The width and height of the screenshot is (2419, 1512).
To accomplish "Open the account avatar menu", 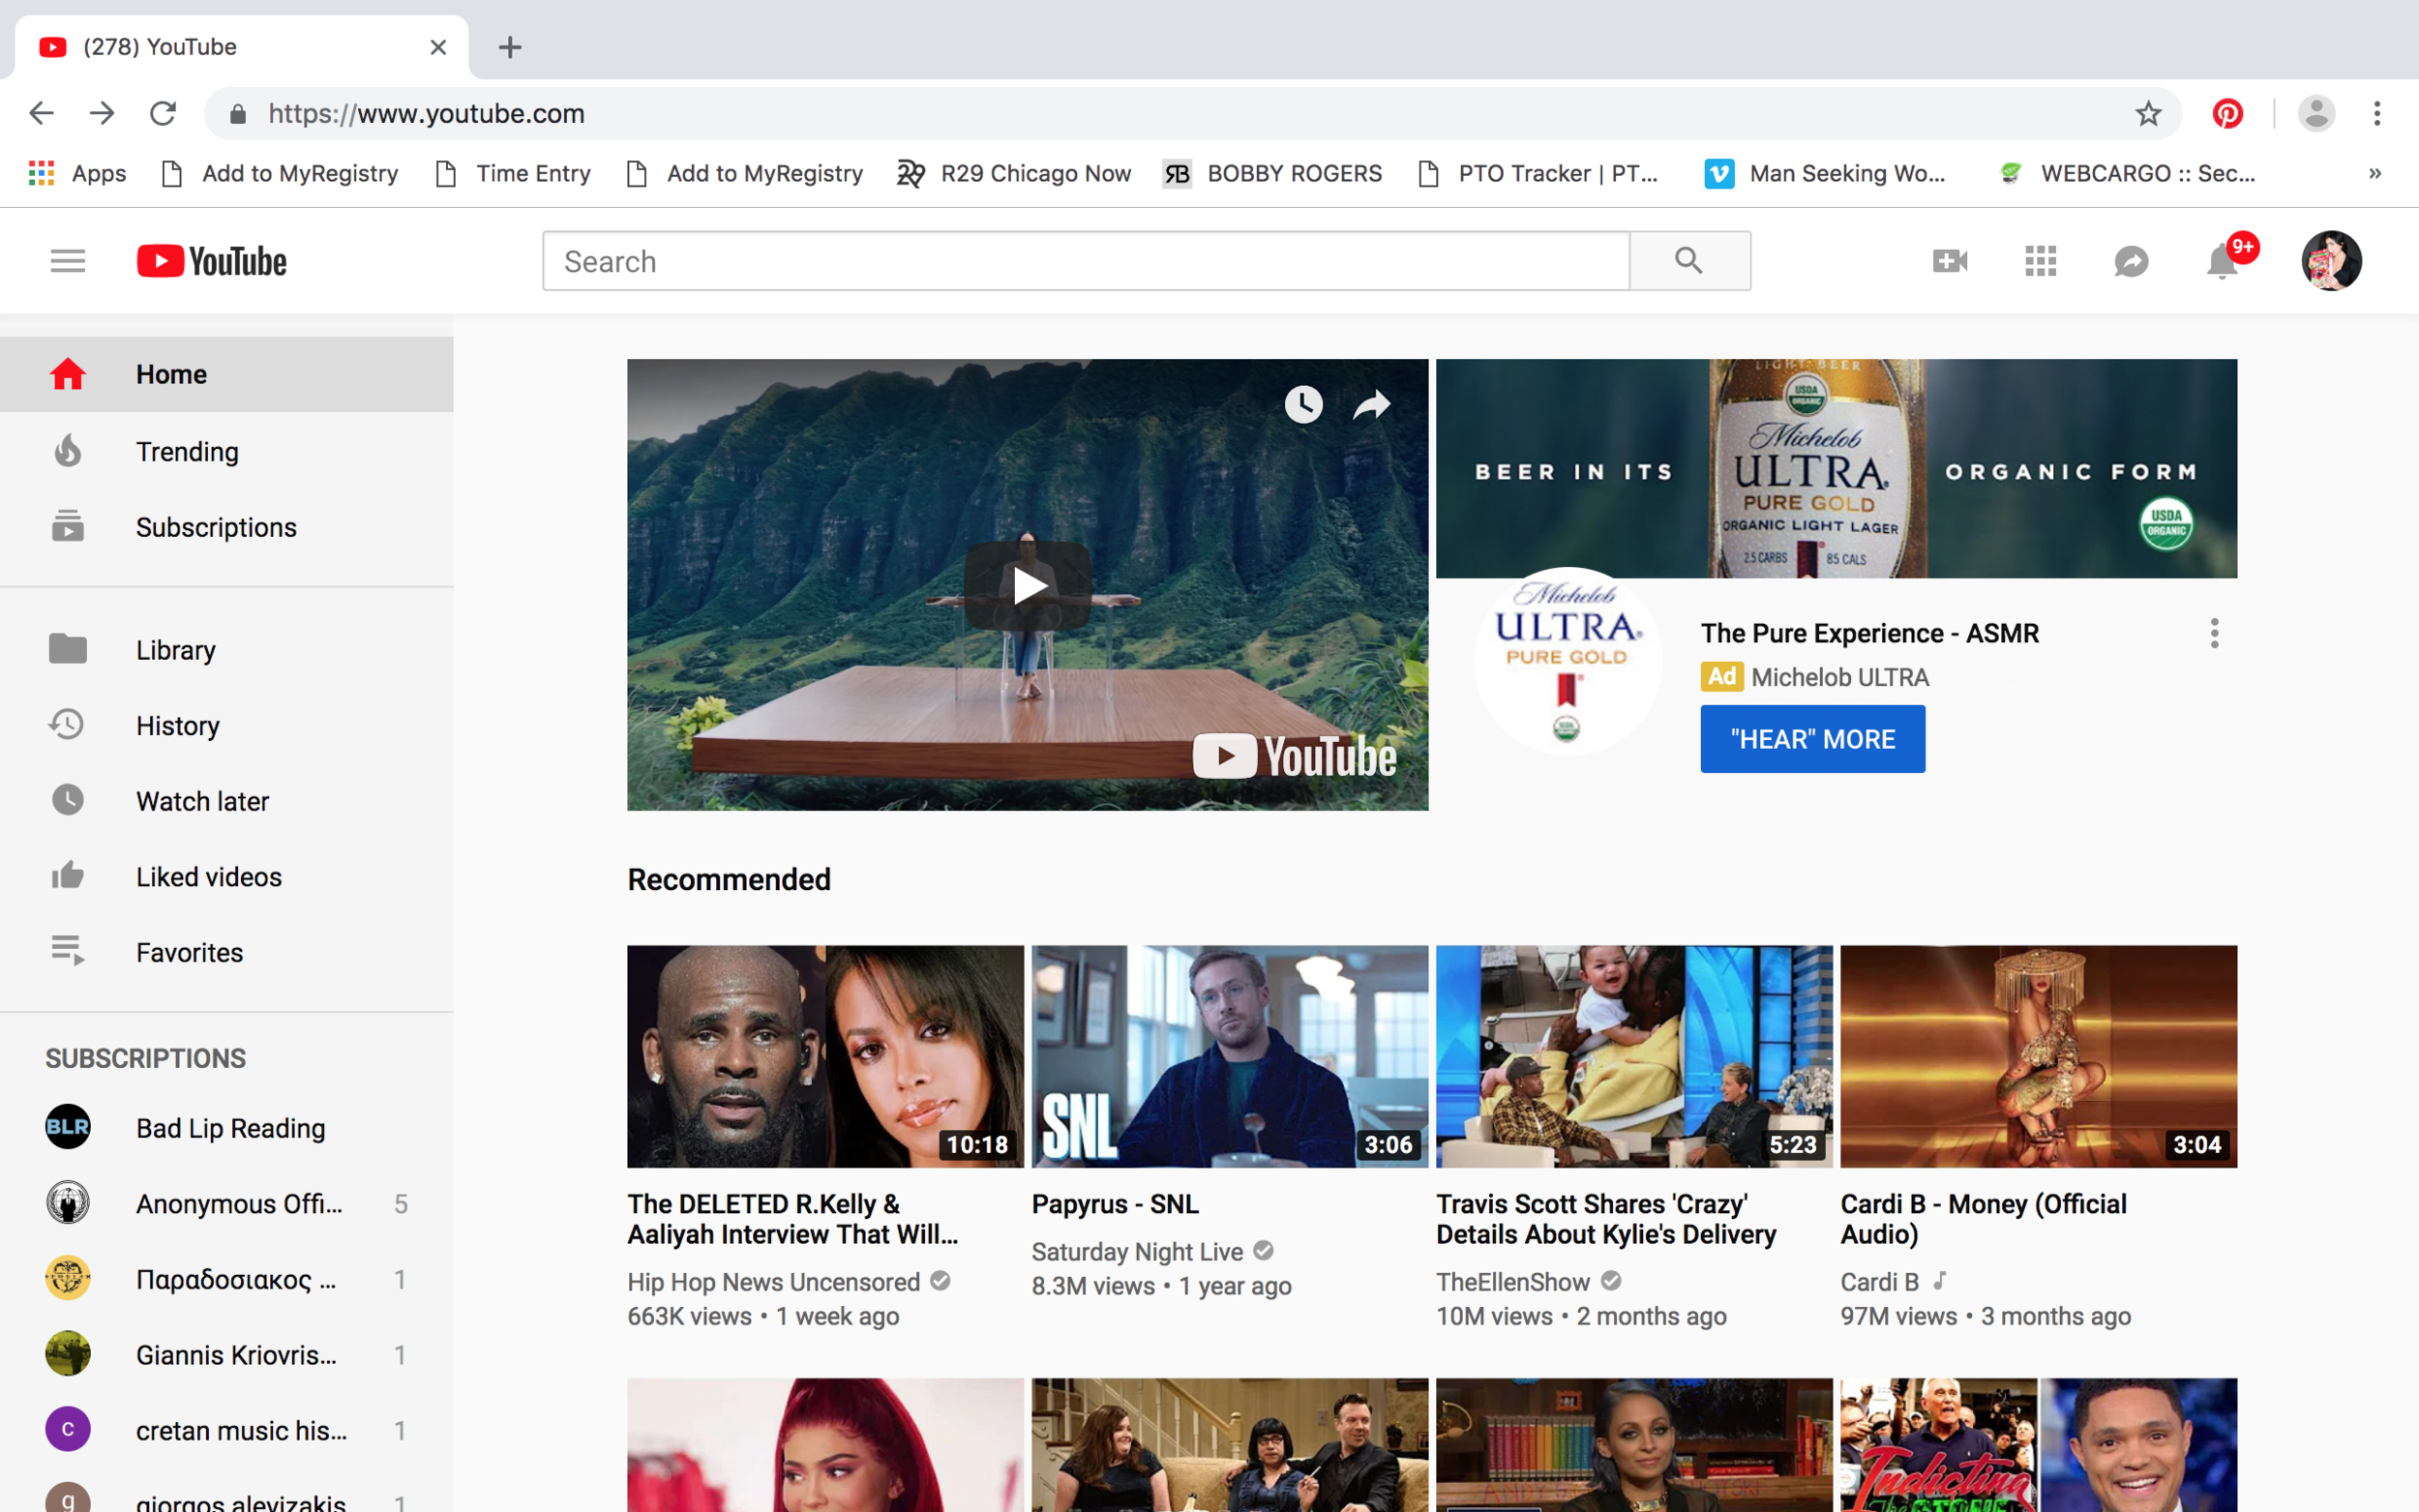I will point(2331,261).
